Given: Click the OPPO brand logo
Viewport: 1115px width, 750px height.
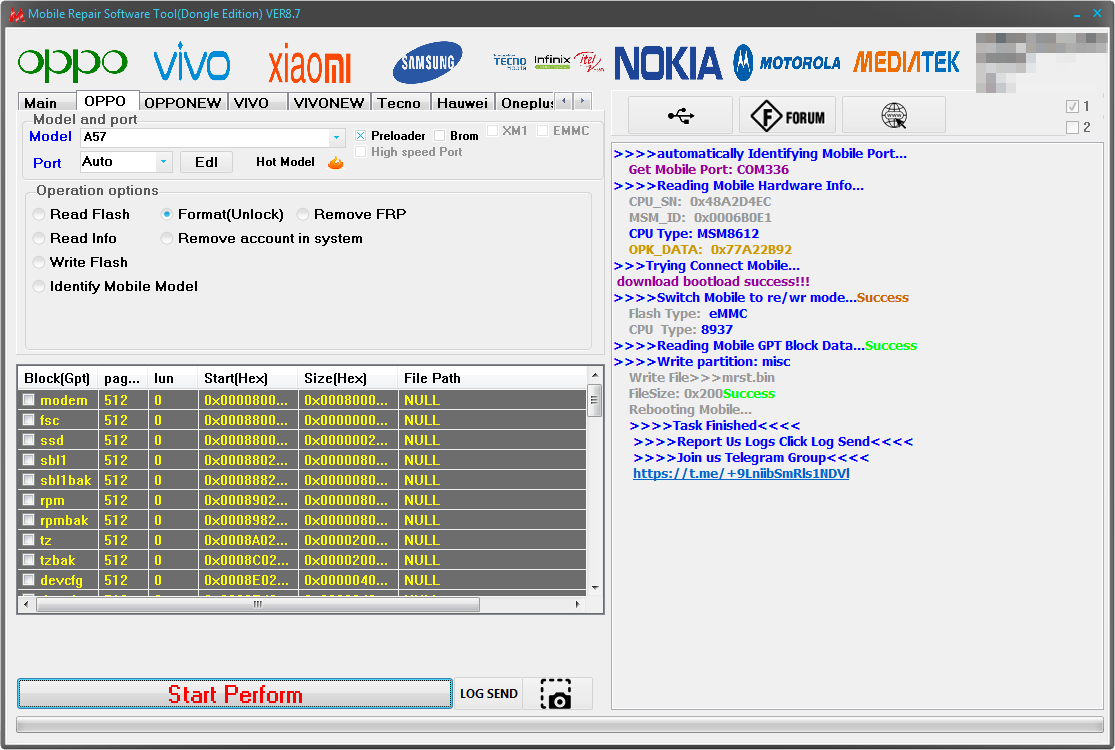Looking at the screenshot, I should [x=73, y=64].
